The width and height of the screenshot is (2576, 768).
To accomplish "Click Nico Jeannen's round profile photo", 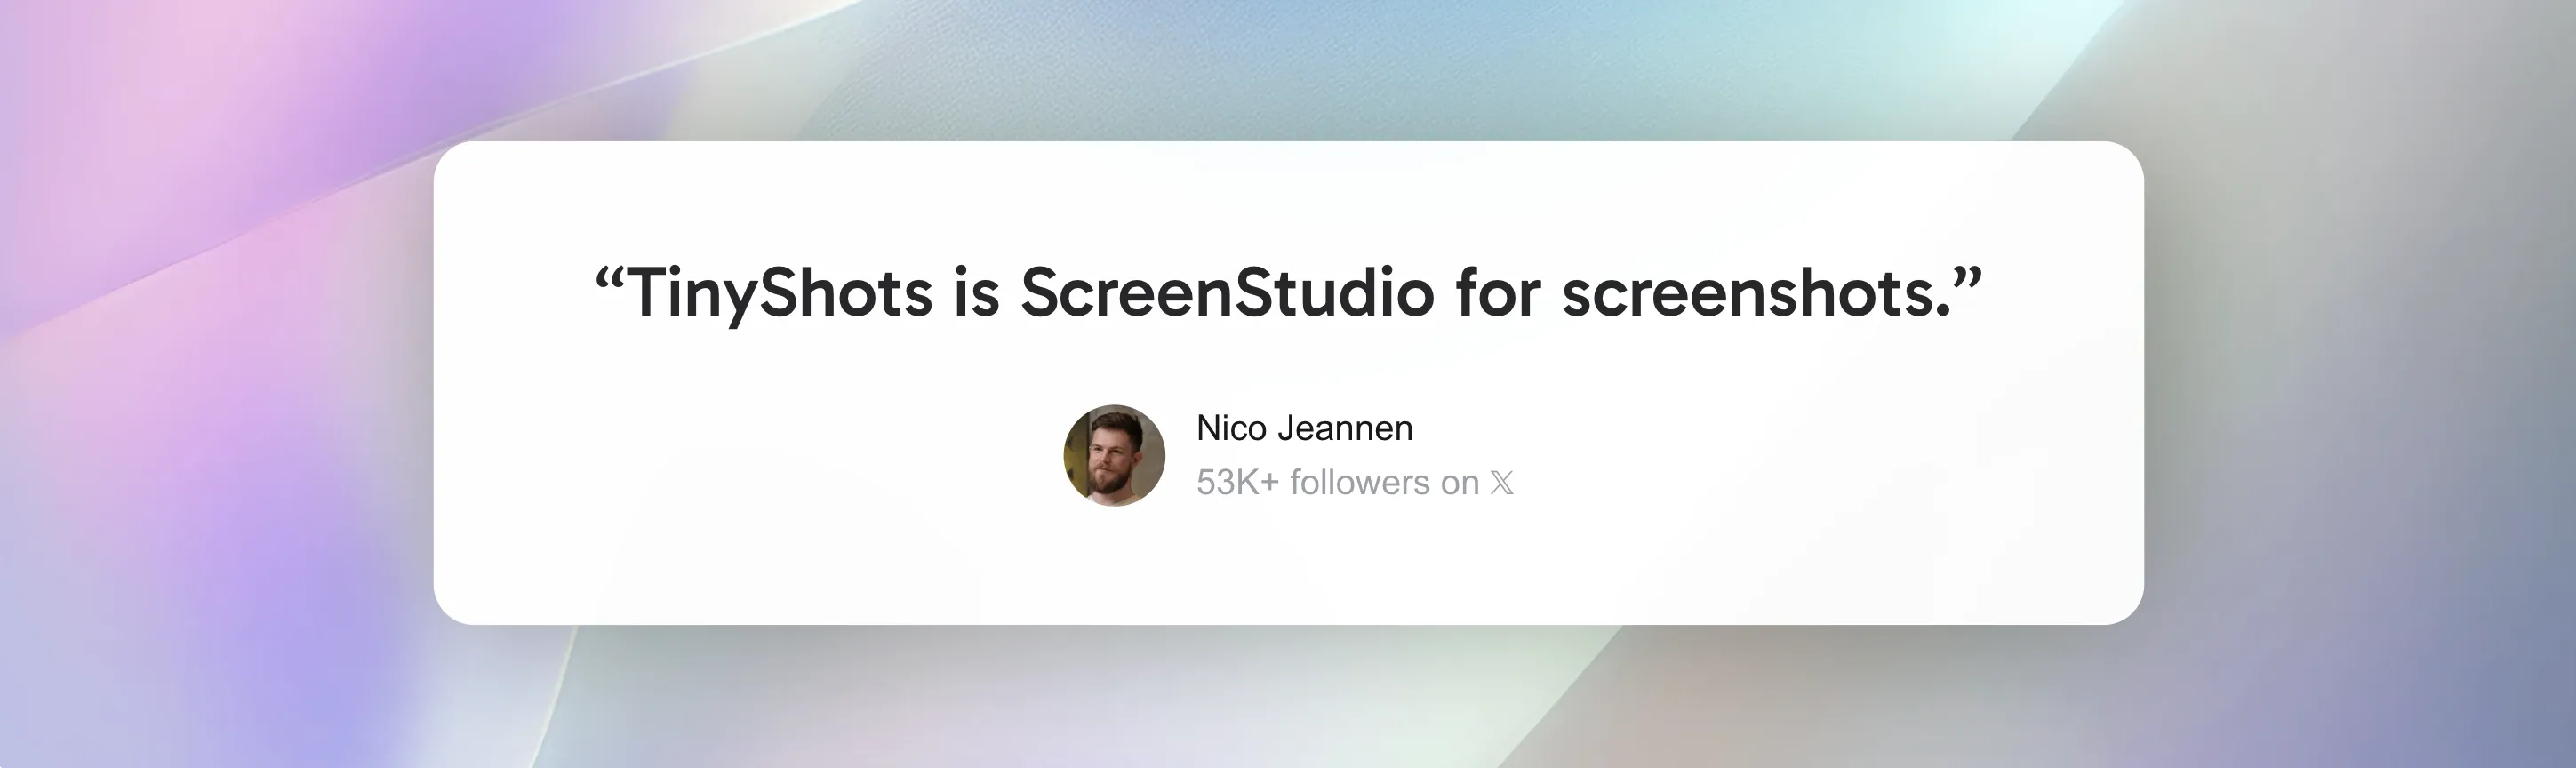I will pos(1114,455).
